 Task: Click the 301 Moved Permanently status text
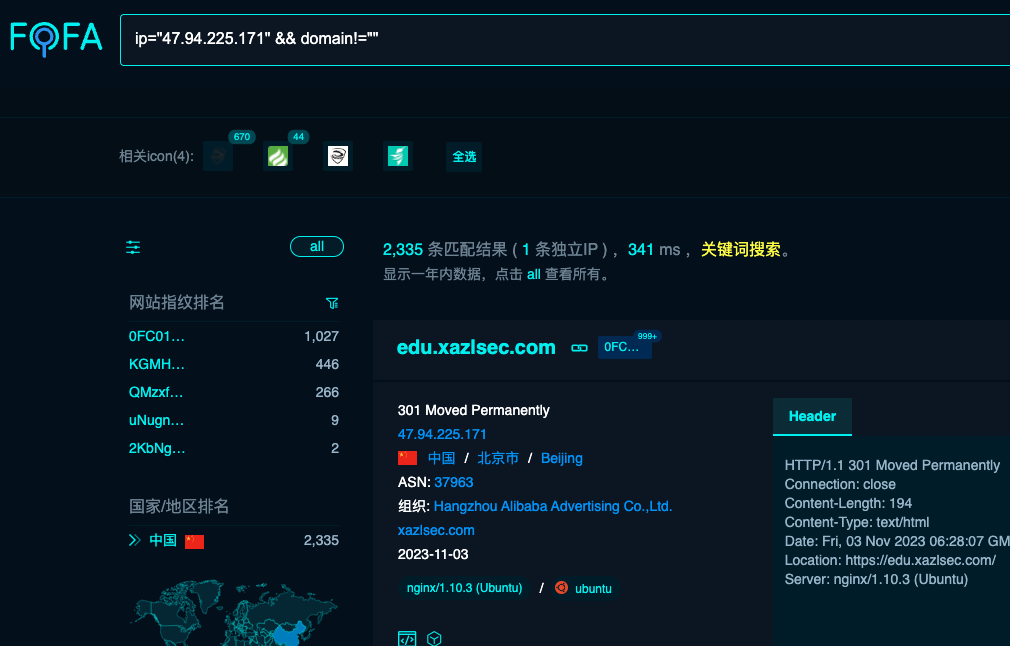coord(473,410)
